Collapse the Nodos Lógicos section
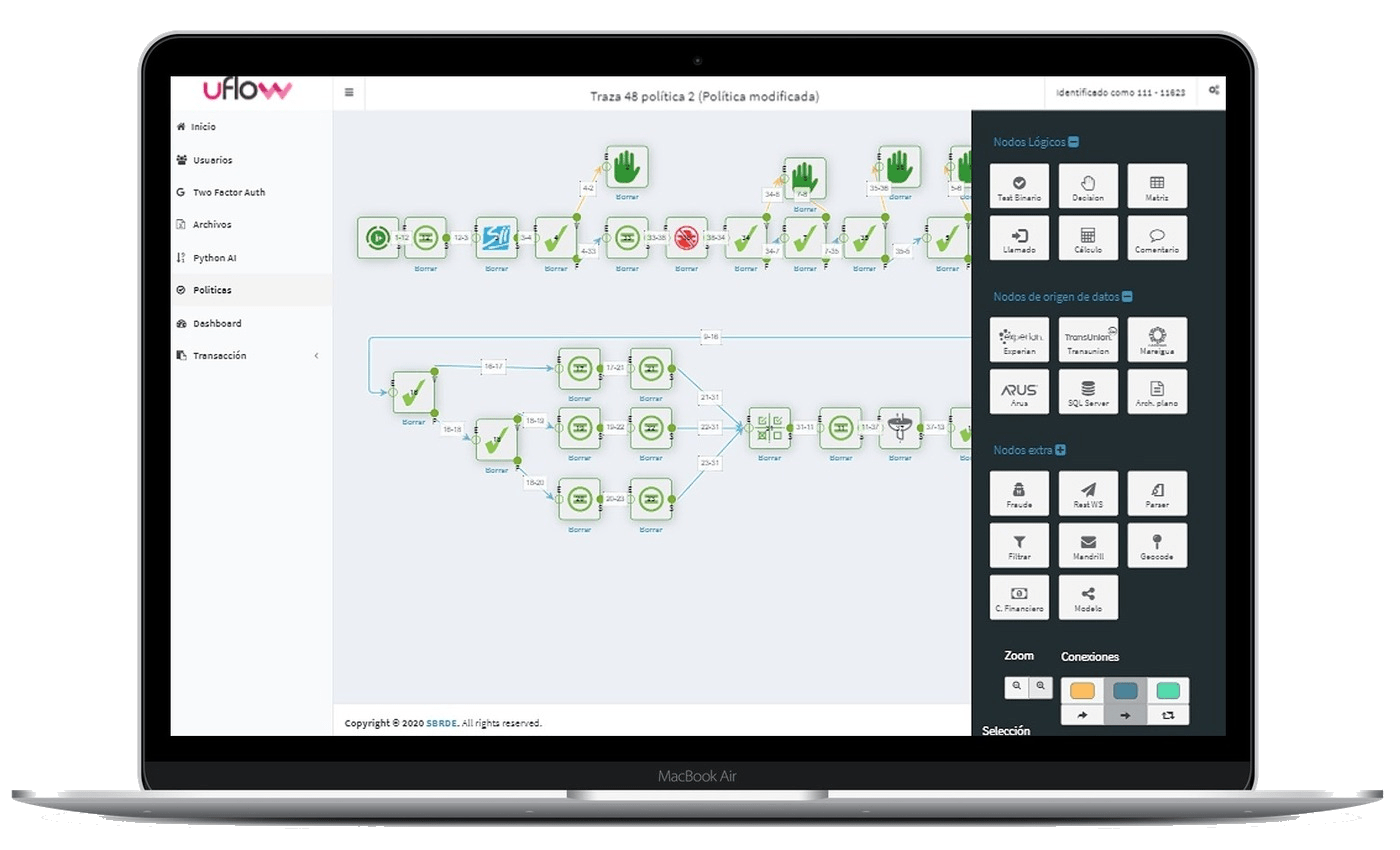Viewport: 1400px width, 850px height. click(1073, 141)
